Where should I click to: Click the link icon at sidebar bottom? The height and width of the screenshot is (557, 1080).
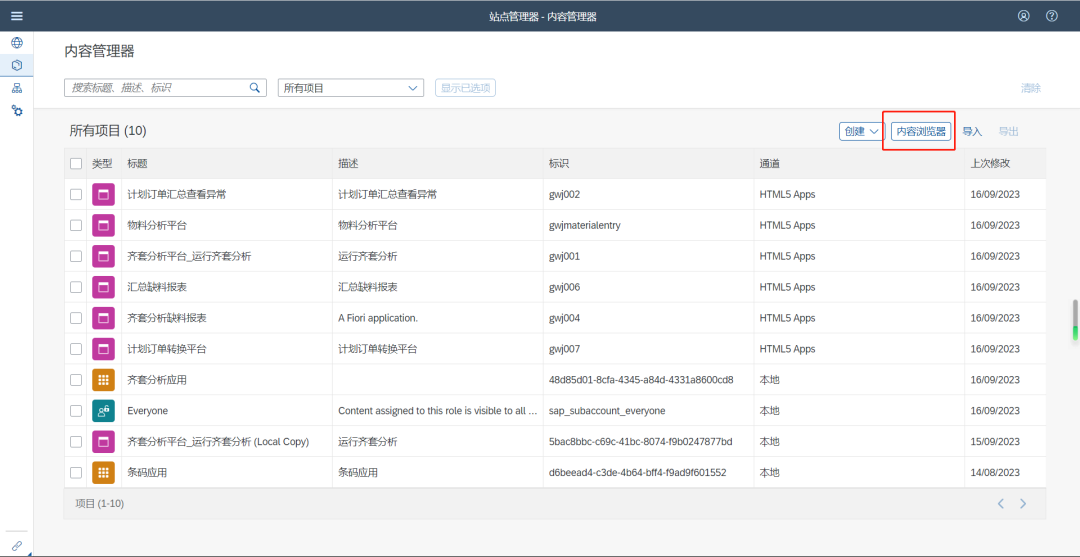pos(17,545)
